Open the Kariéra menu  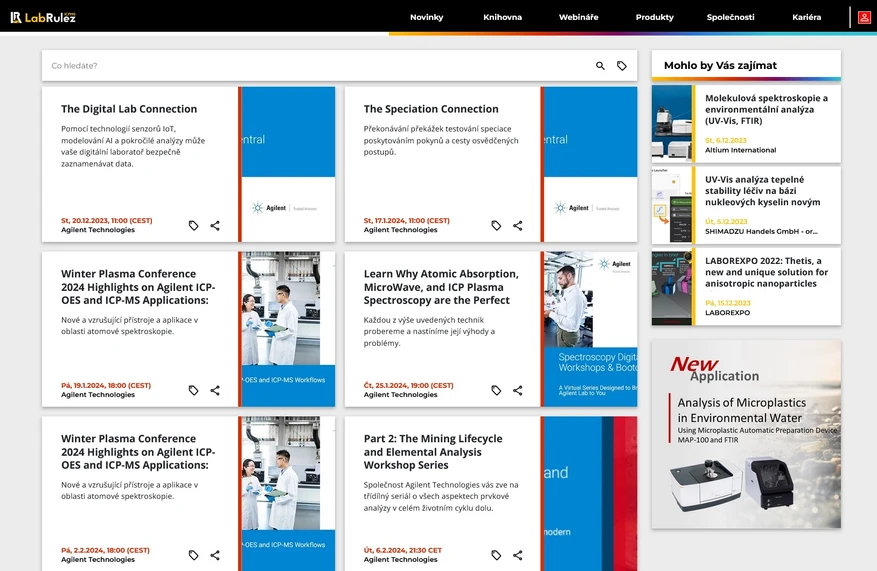click(807, 17)
